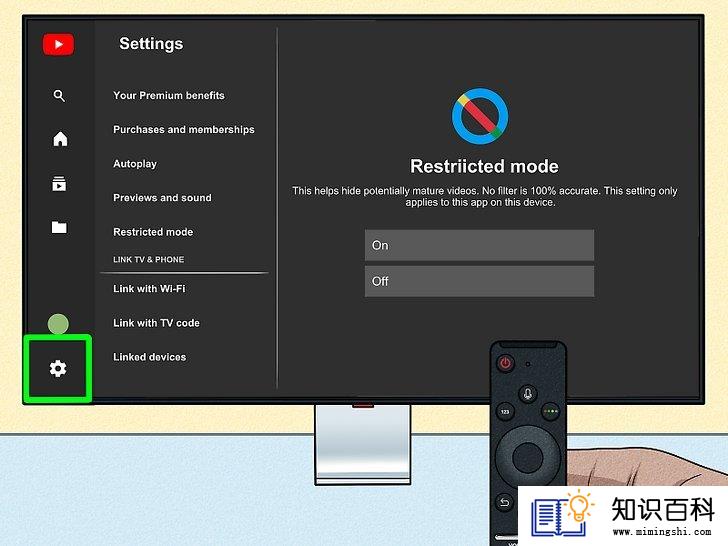Open the Library folder icon
Viewport: 728px width, 546px height.
tap(59, 227)
